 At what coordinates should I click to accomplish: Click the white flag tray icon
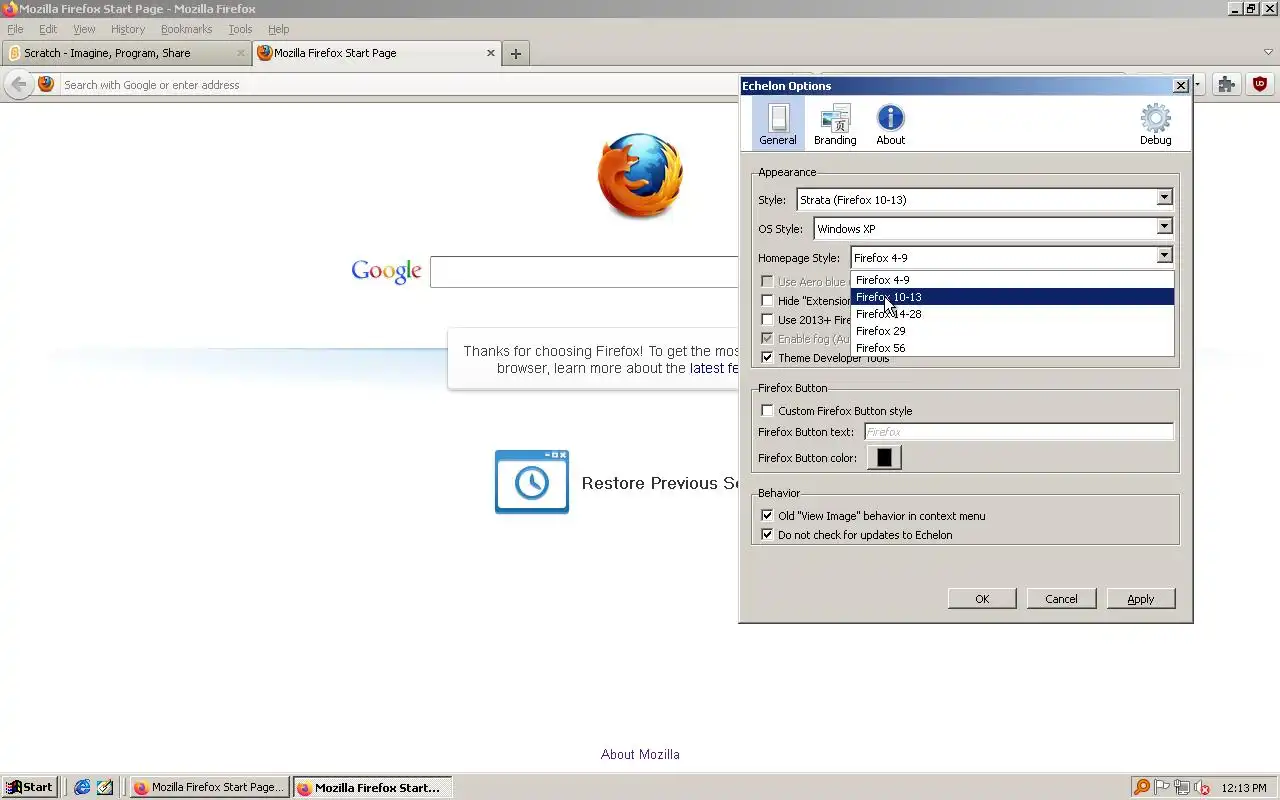1162,787
